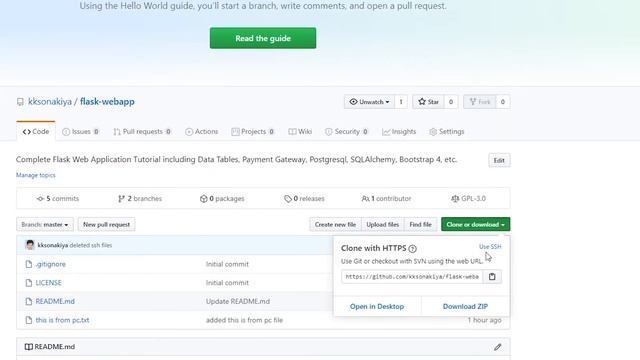Switch to the Pull requests tab

142,131
